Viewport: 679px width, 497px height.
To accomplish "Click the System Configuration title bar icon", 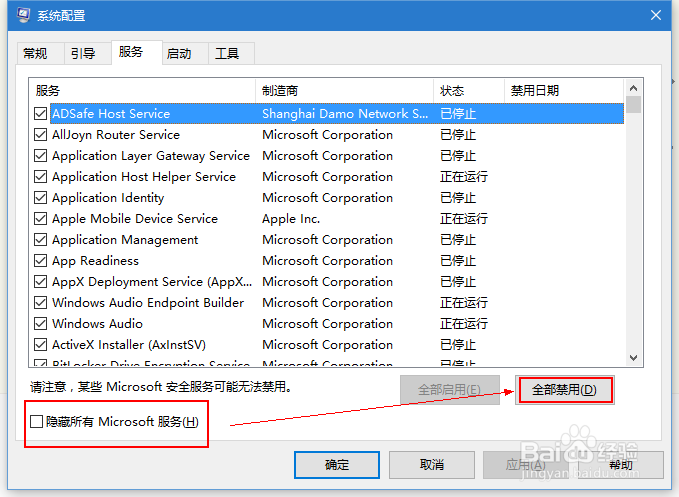I will click(23, 15).
